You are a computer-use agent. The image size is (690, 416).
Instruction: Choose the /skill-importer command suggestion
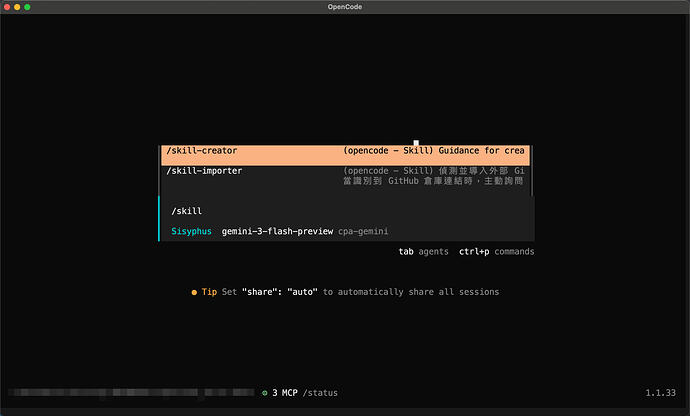pyautogui.click(x=345, y=176)
